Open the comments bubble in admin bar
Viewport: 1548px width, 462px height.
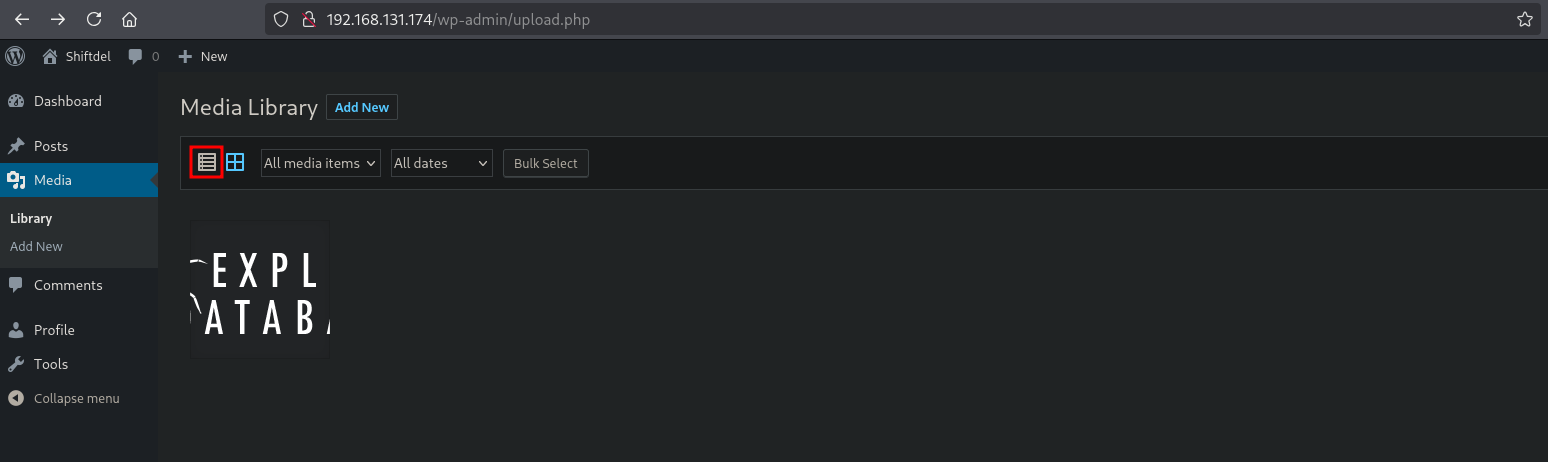coord(142,56)
